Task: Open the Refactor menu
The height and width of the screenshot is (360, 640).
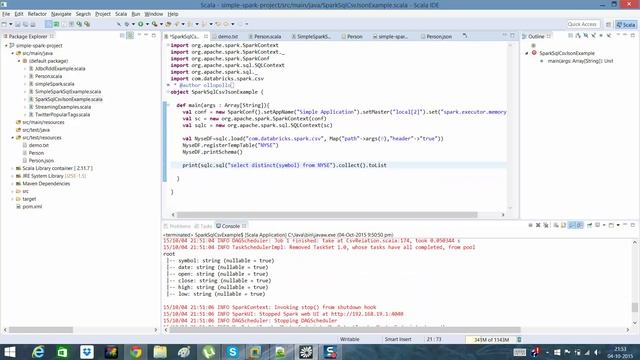Action: [37, 14]
